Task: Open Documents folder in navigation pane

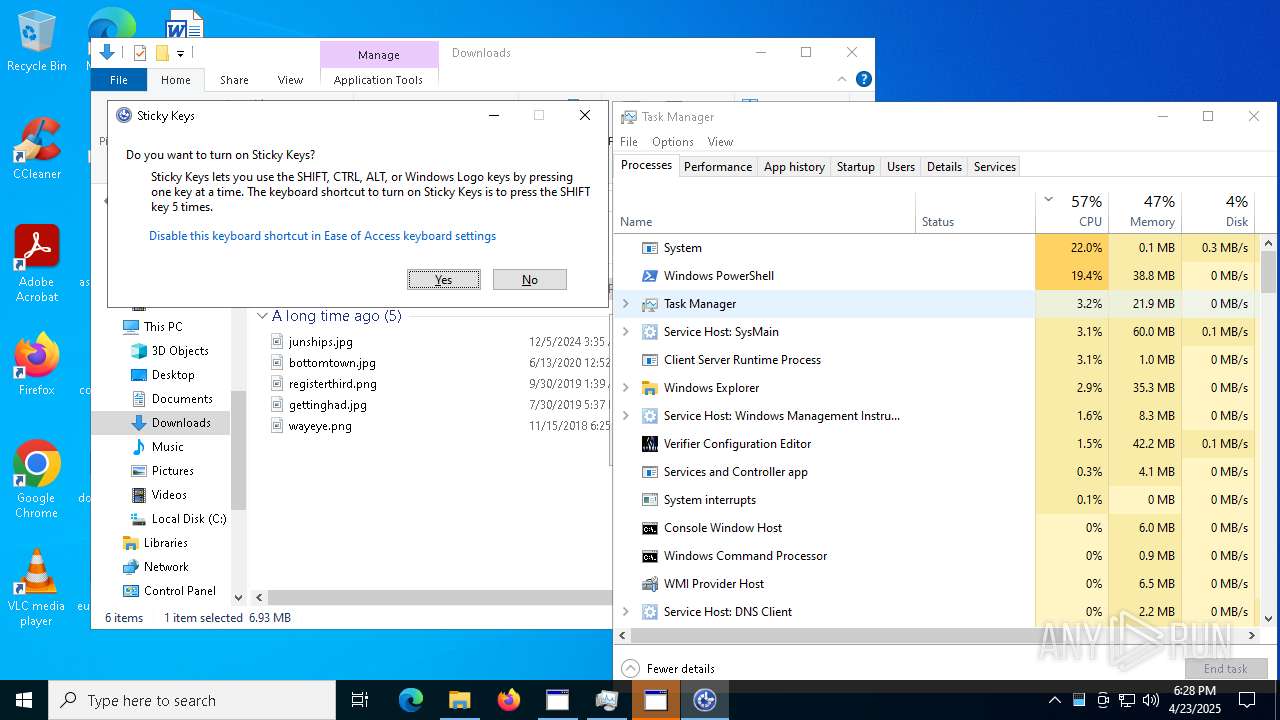Action: click(182, 399)
